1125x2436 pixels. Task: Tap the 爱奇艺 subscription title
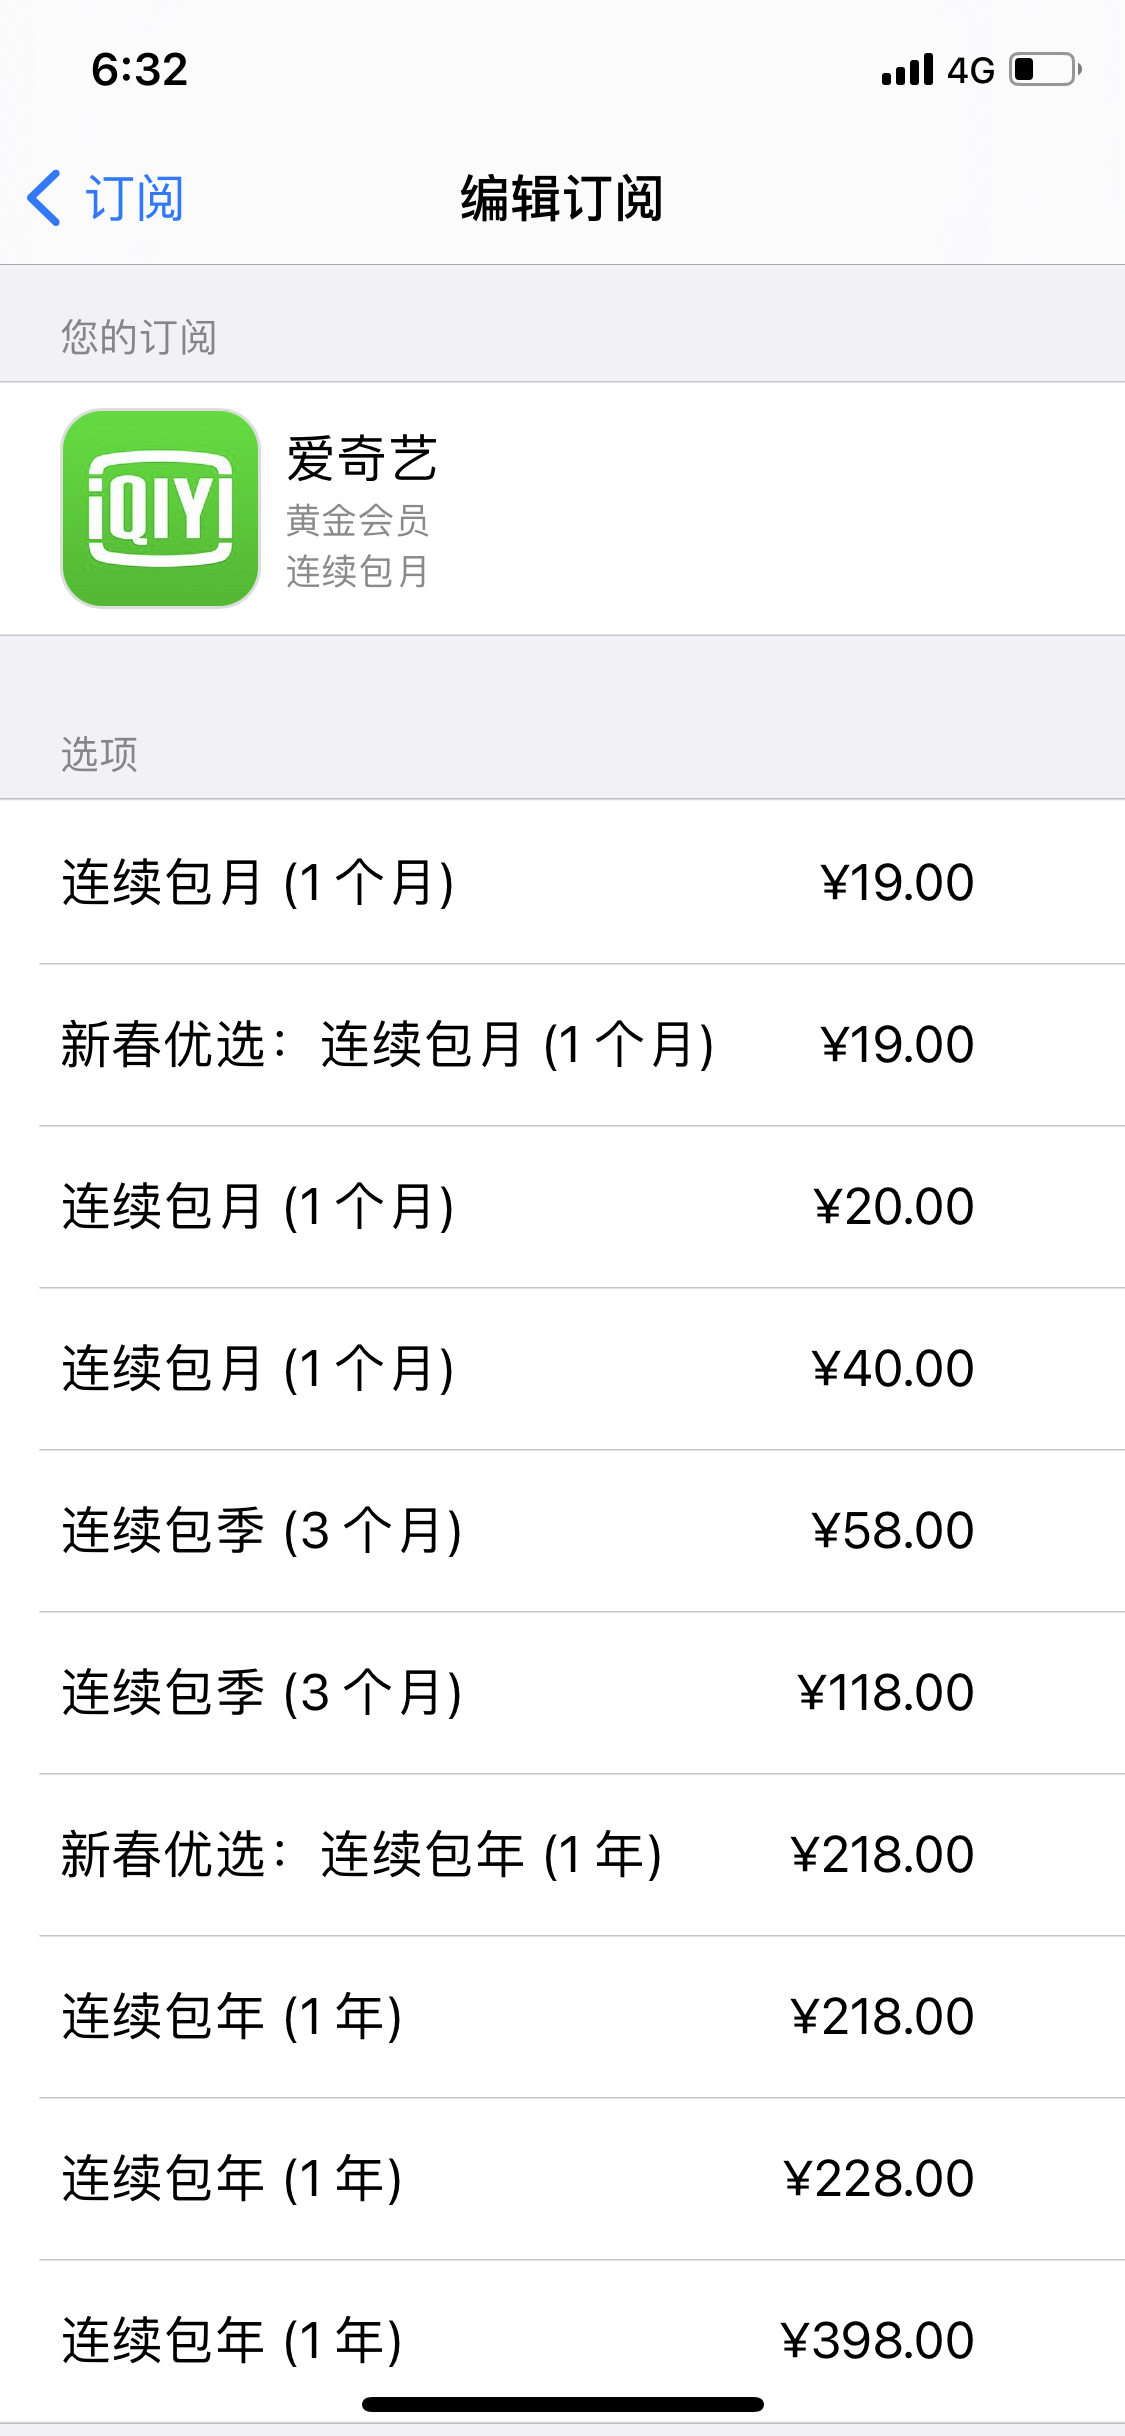pyautogui.click(x=362, y=459)
